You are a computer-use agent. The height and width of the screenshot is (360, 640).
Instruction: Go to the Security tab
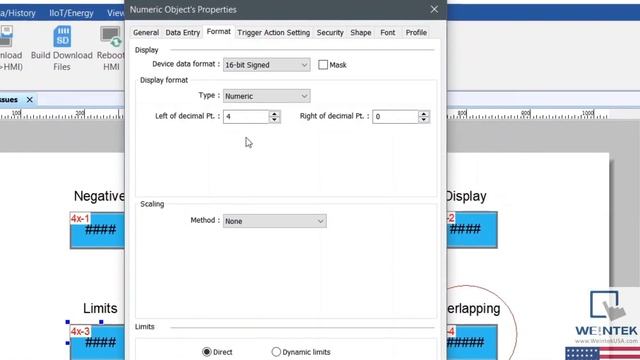click(330, 33)
